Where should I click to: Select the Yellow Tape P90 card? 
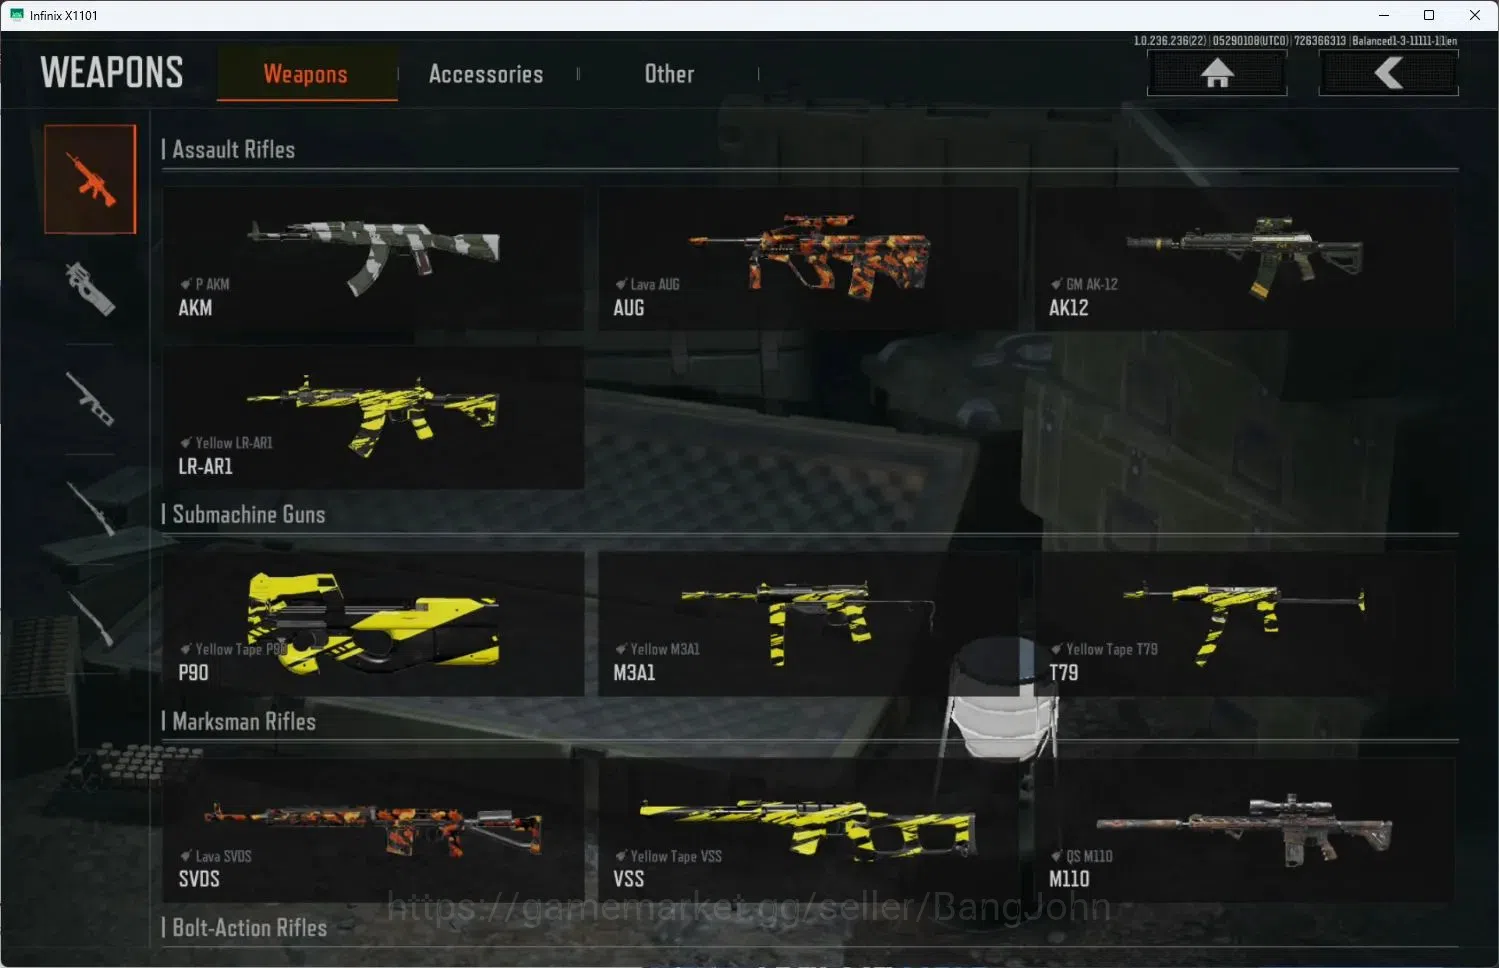pyautogui.click(x=373, y=623)
